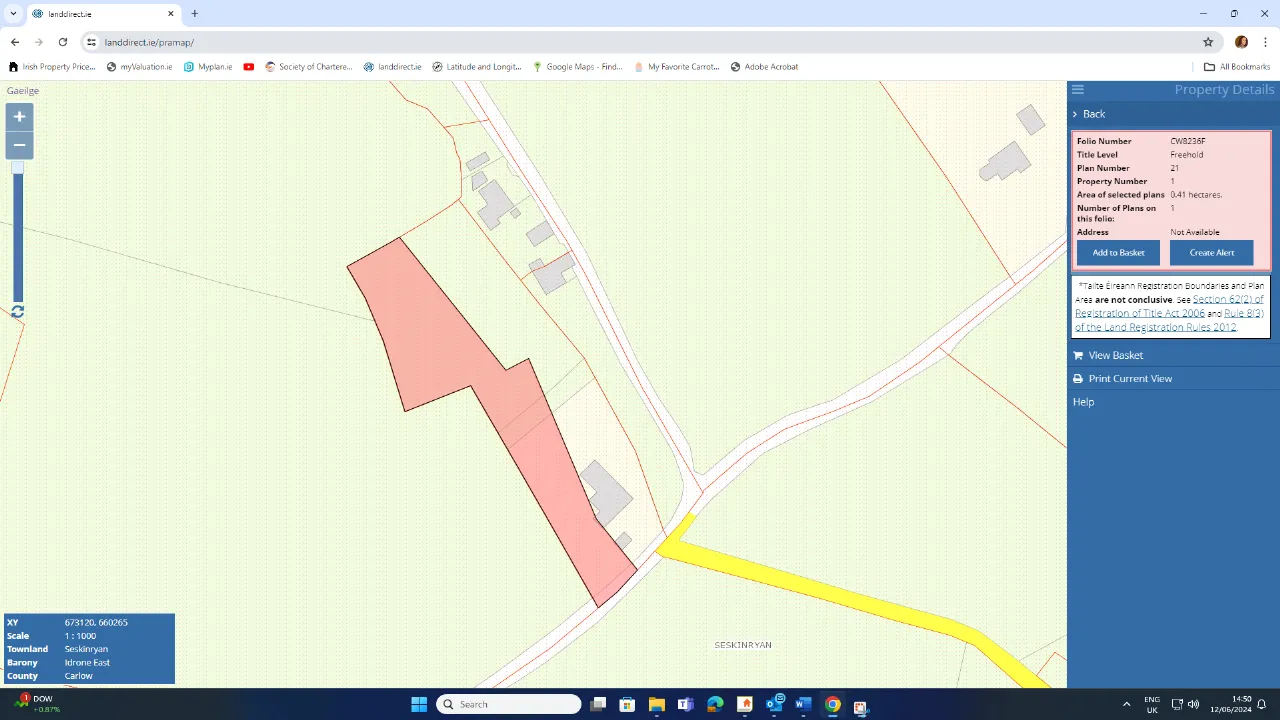This screenshot has height=720, width=1280.
Task: Click the View Basket shopping cart icon
Action: pos(1077,355)
